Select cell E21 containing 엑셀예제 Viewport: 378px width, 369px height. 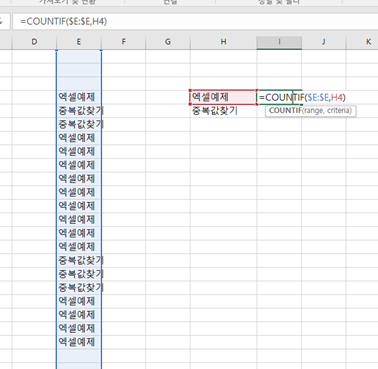79,328
